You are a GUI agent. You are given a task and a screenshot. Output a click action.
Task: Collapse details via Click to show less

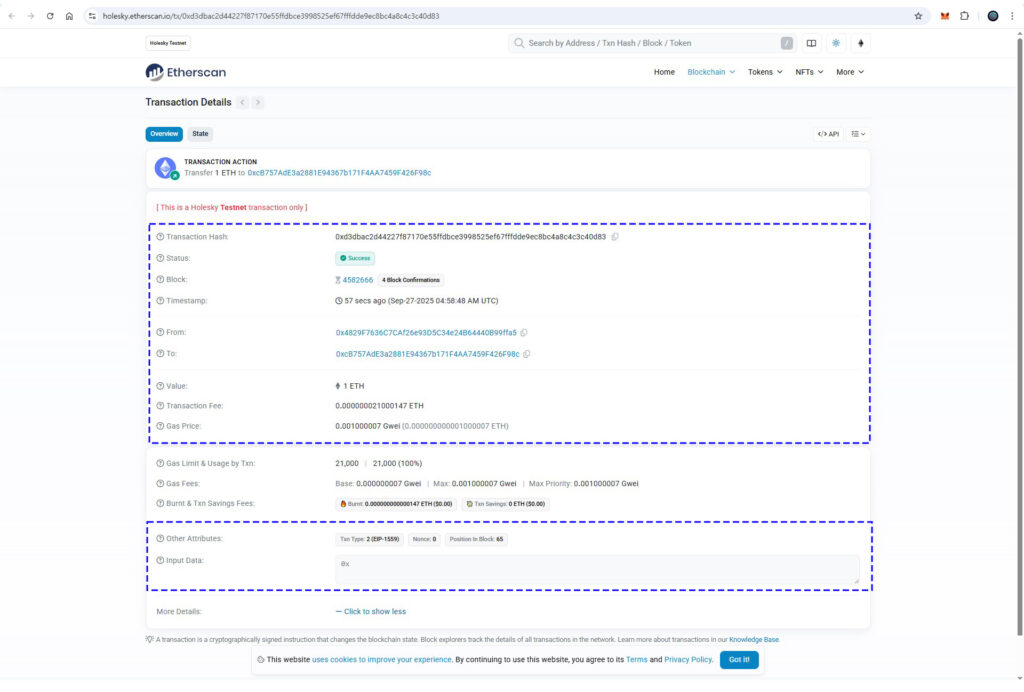pyautogui.click(x=370, y=611)
